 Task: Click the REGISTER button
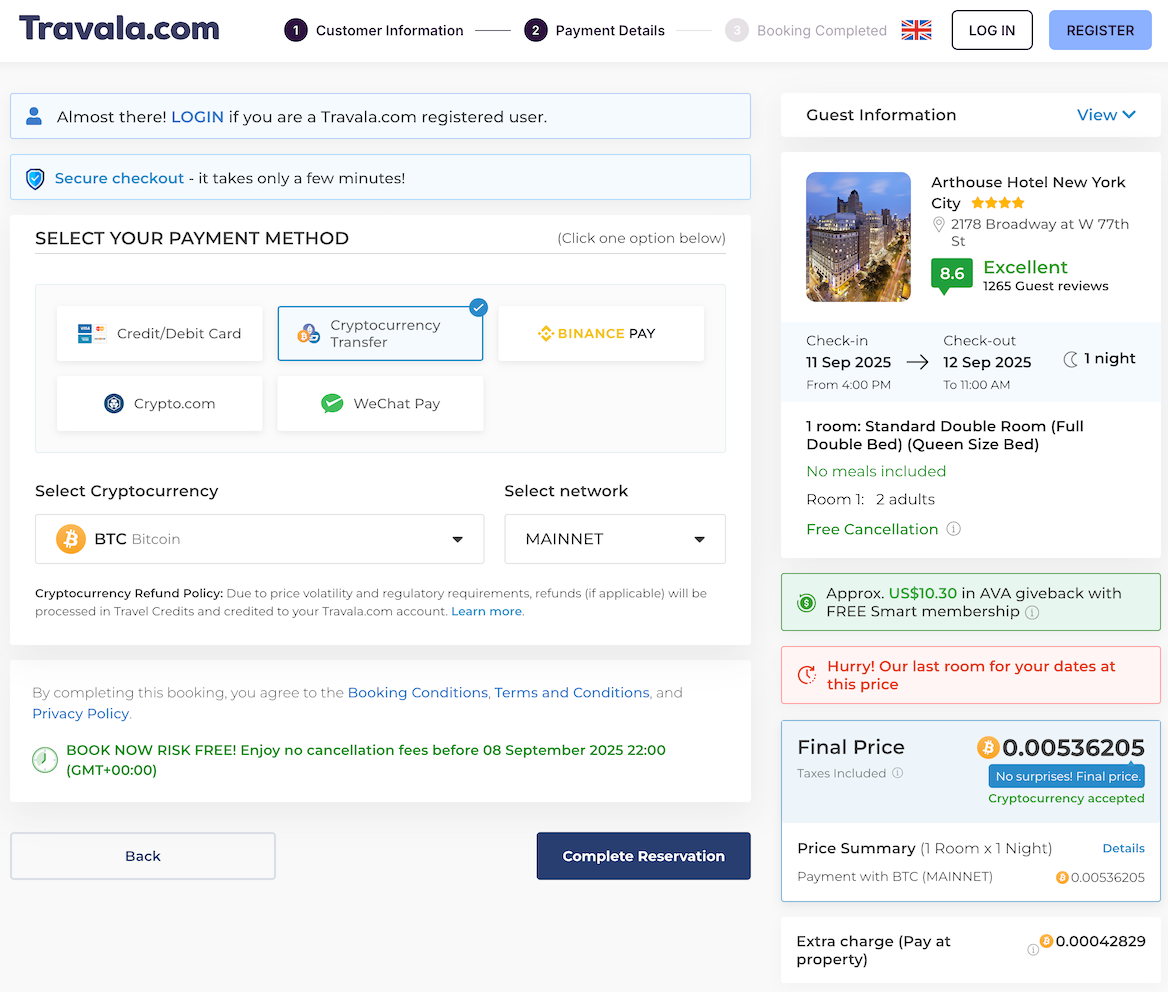click(1099, 31)
